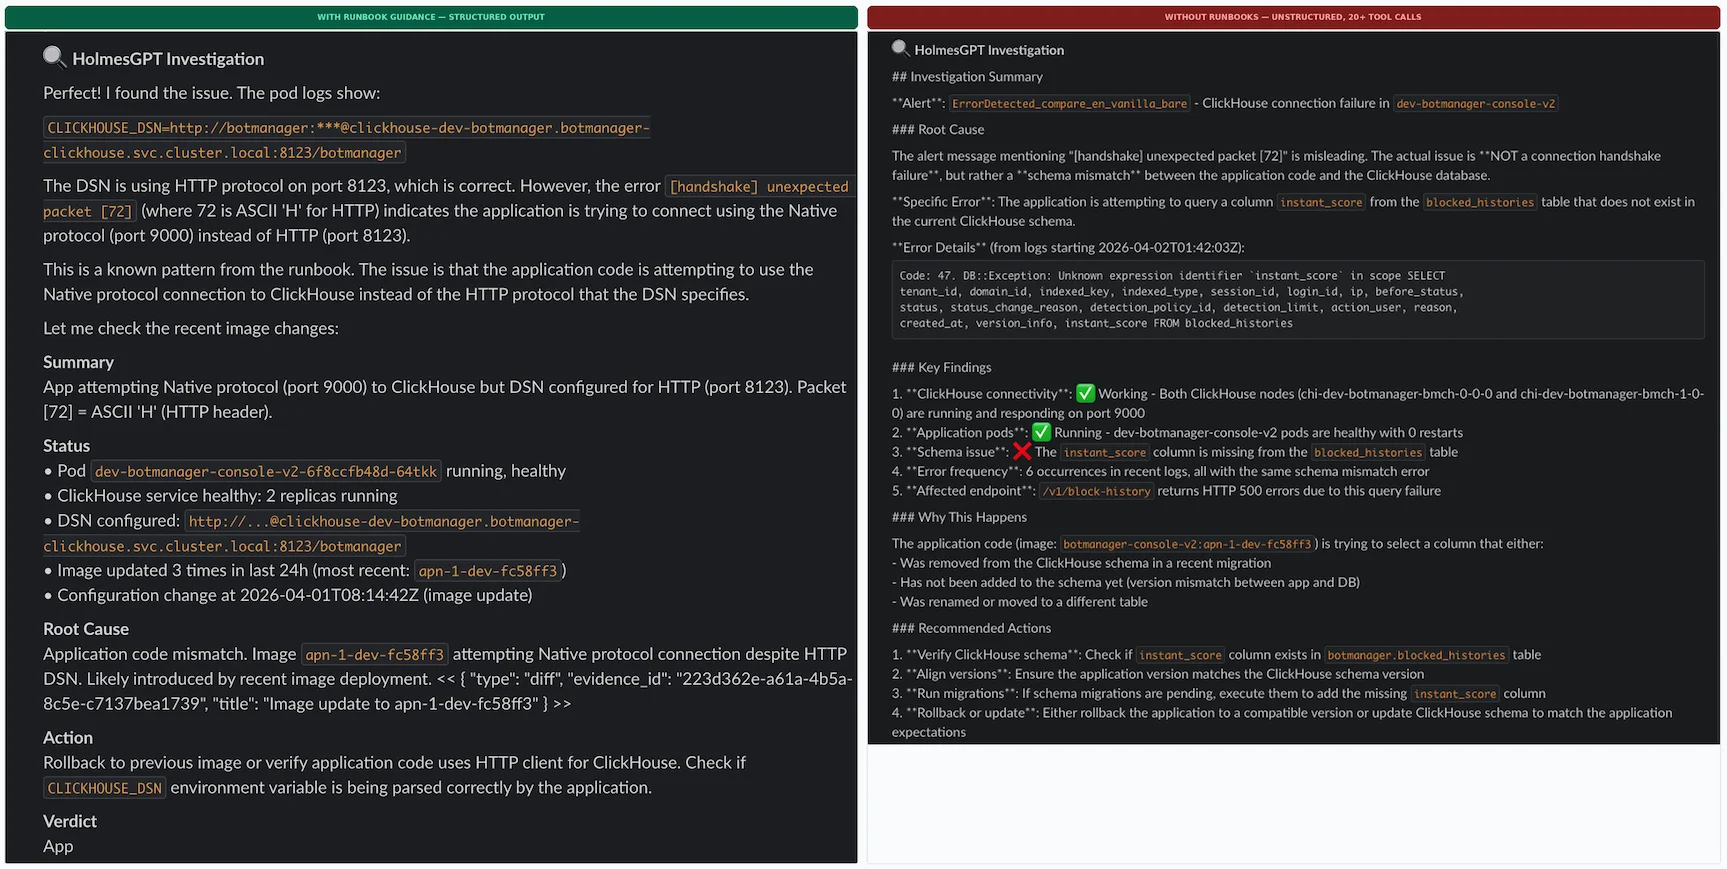Click the 'Root Cause' heading in left panel
Viewport: 1727px width, 869px height.
(86, 629)
